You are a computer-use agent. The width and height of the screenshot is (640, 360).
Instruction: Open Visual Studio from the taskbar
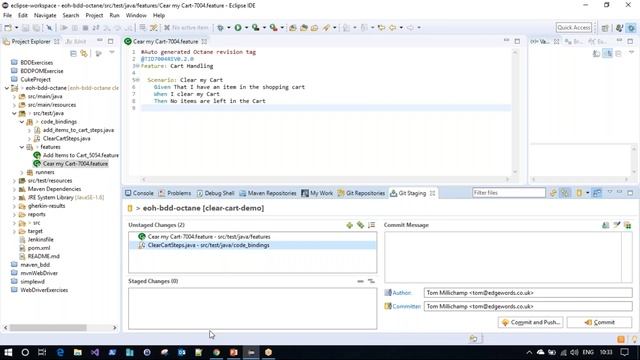(x=95, y=352)
